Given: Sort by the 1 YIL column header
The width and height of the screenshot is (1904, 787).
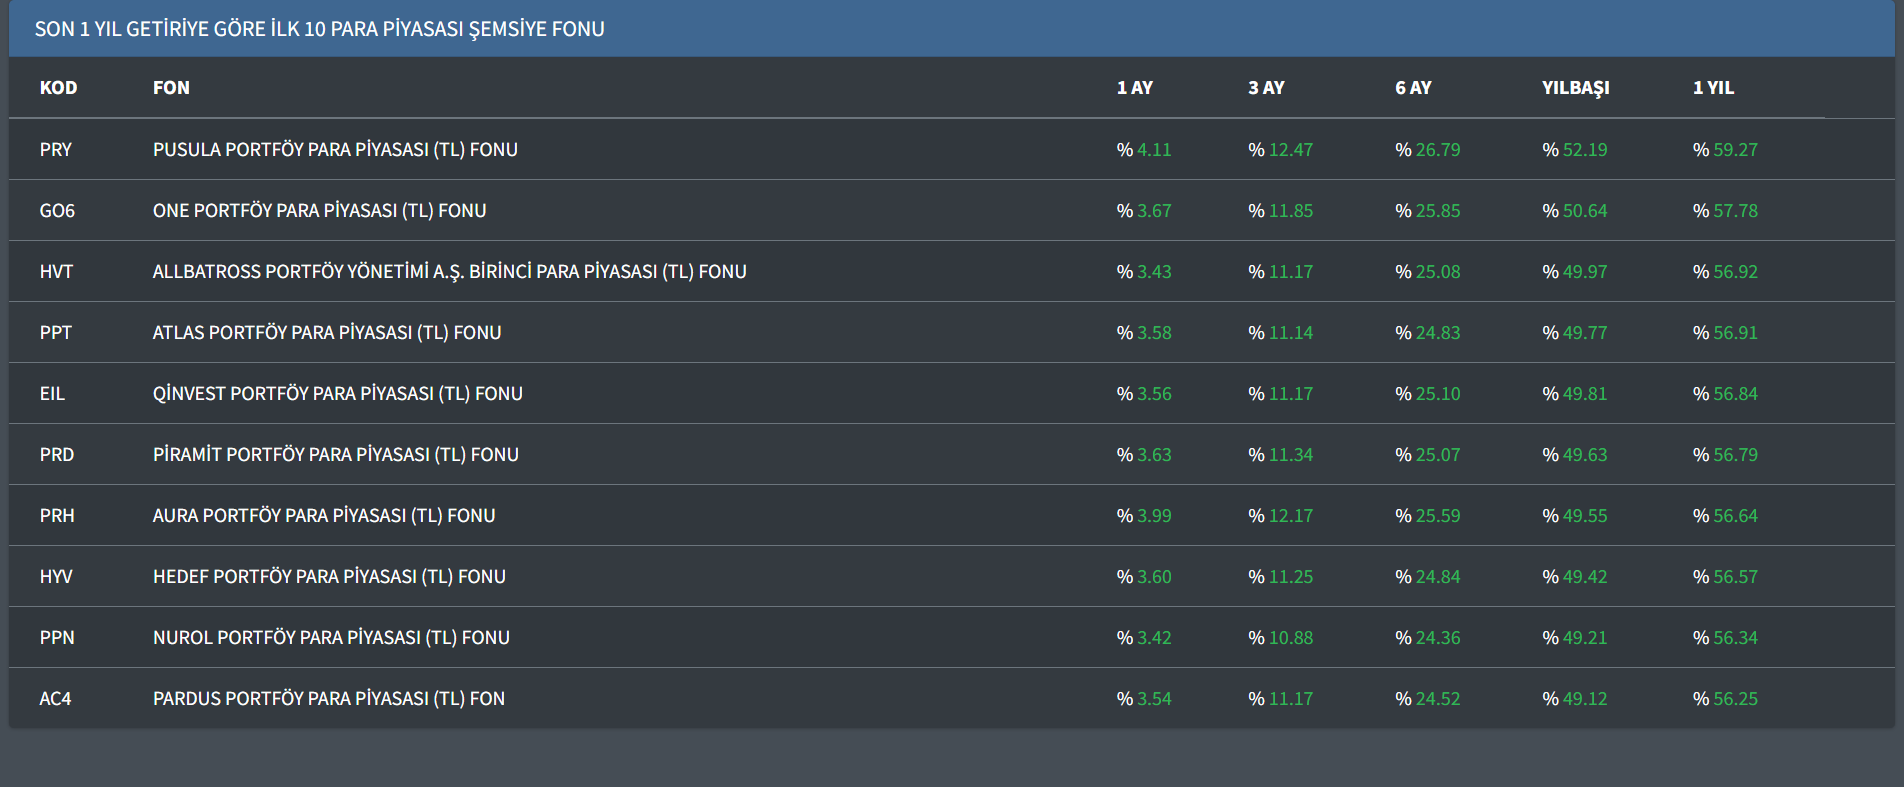Looking at the screenshot, I should point(1713,88).
